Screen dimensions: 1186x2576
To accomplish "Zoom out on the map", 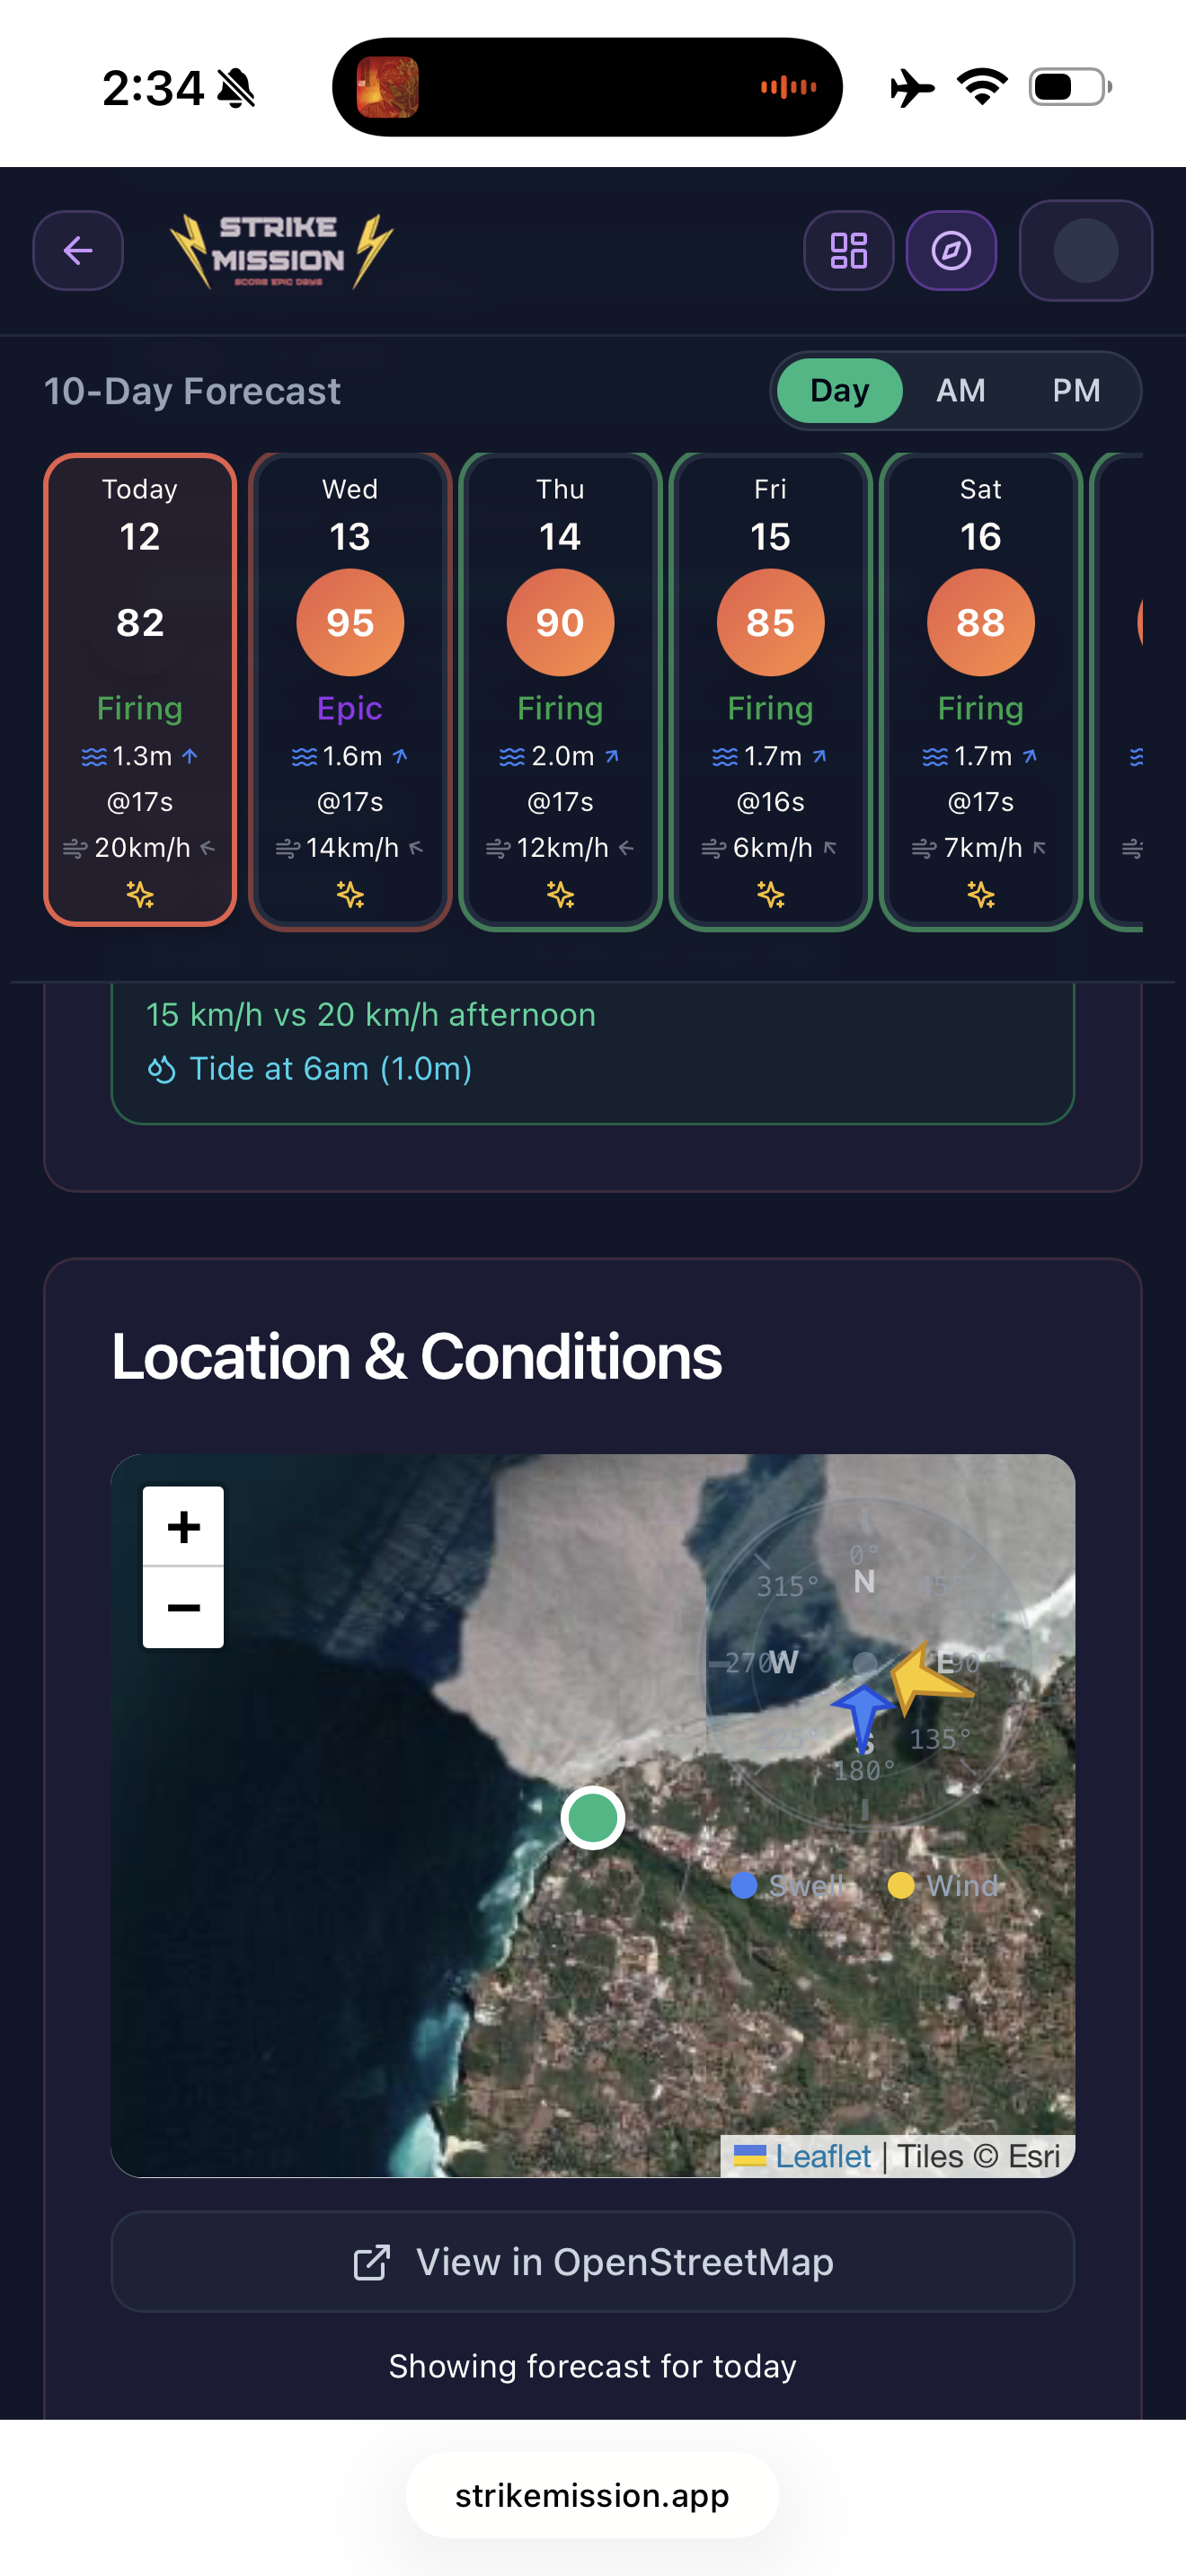I will [x=183, y=1607].
